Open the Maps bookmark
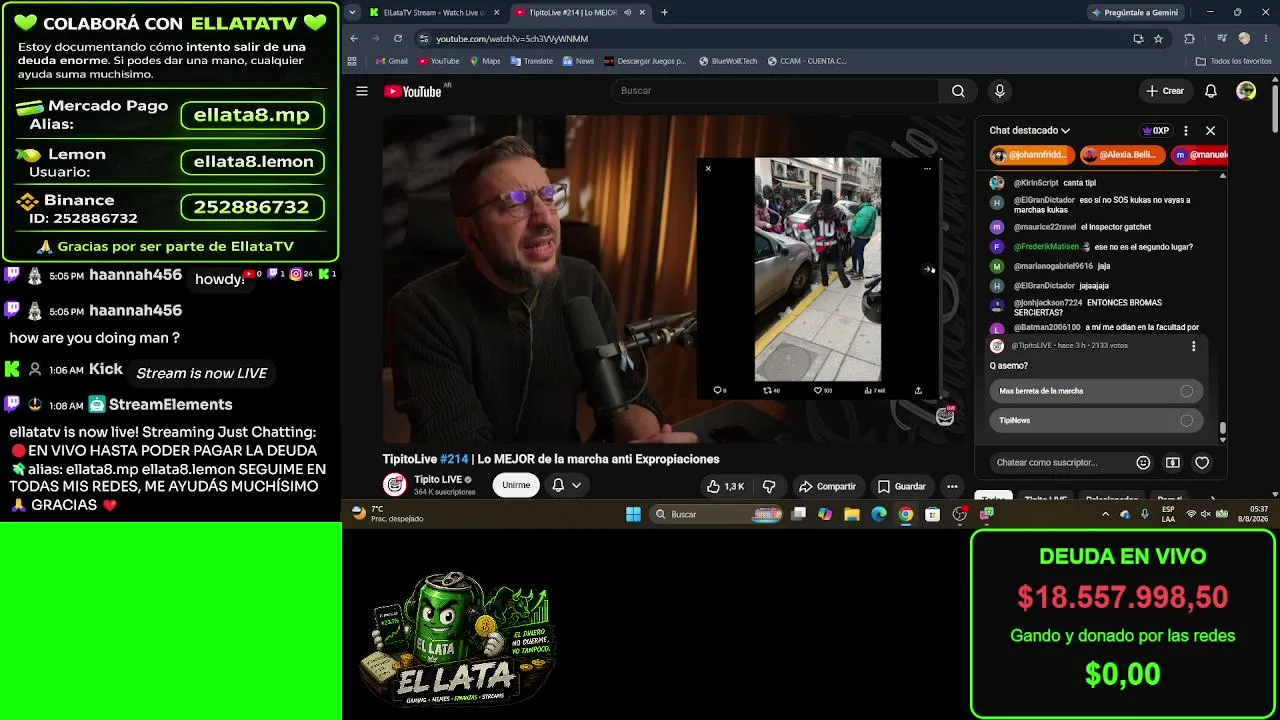 tap(485, 61)
